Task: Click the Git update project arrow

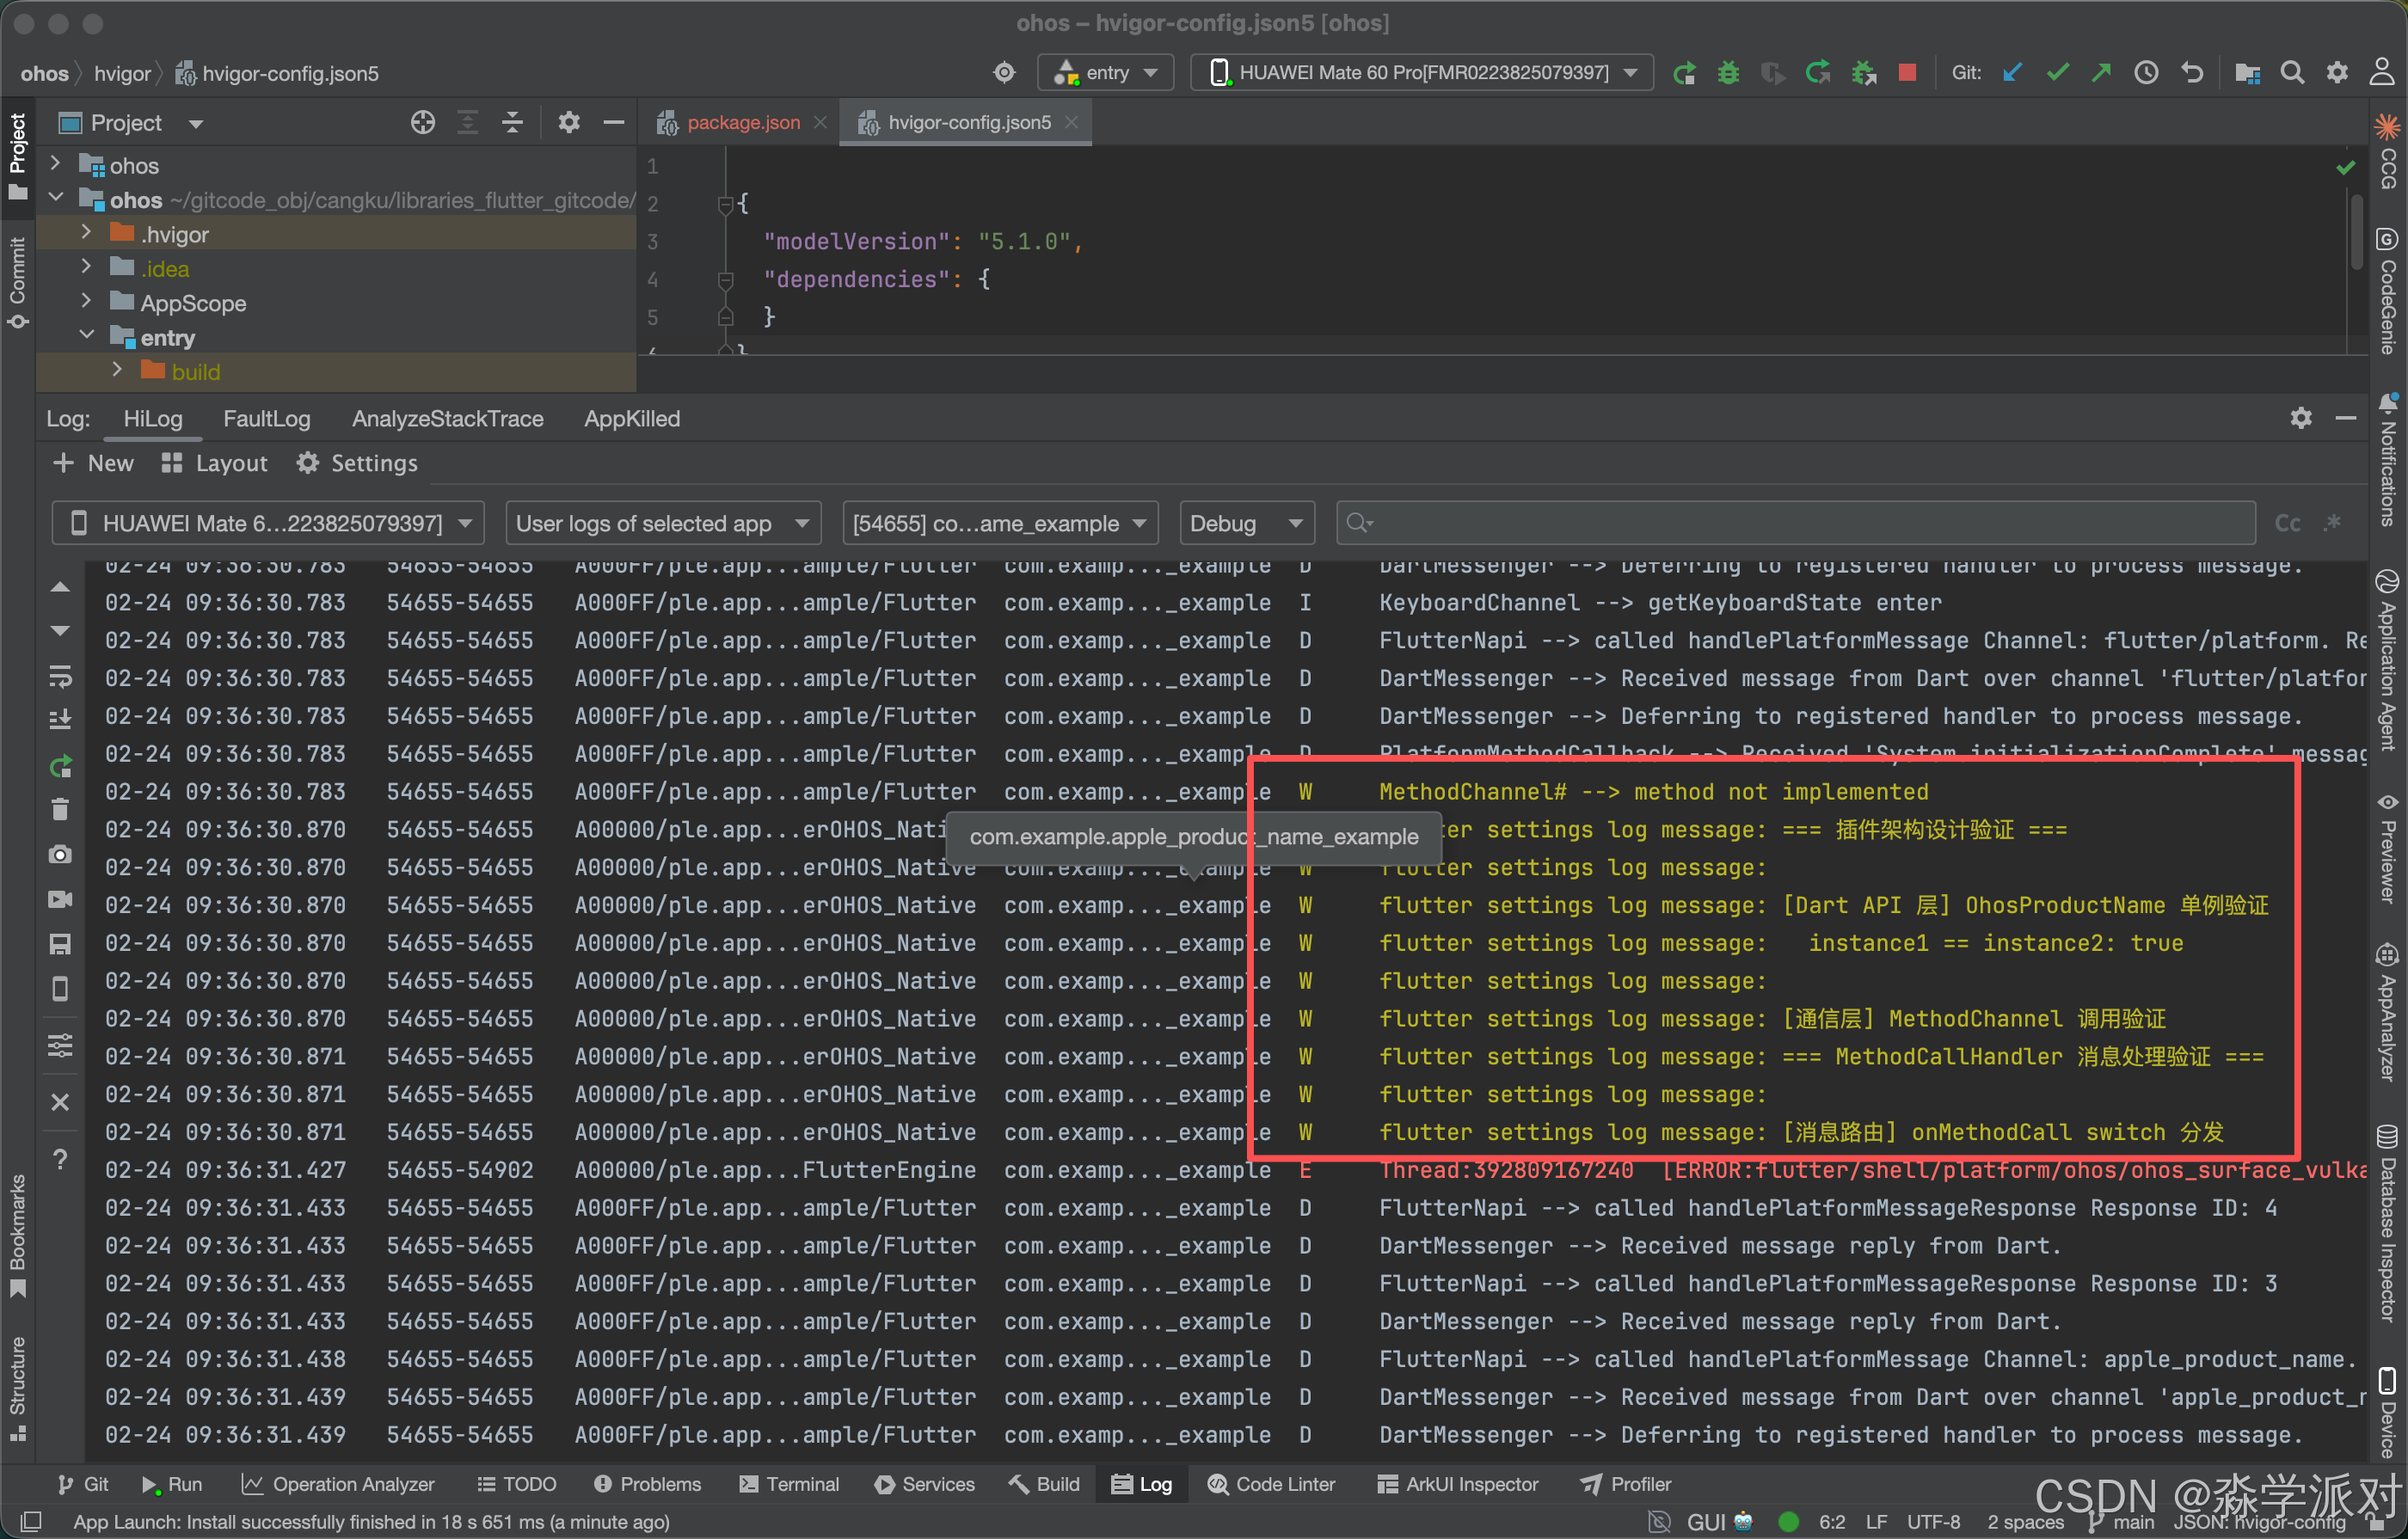Action: coord(2012,73)
